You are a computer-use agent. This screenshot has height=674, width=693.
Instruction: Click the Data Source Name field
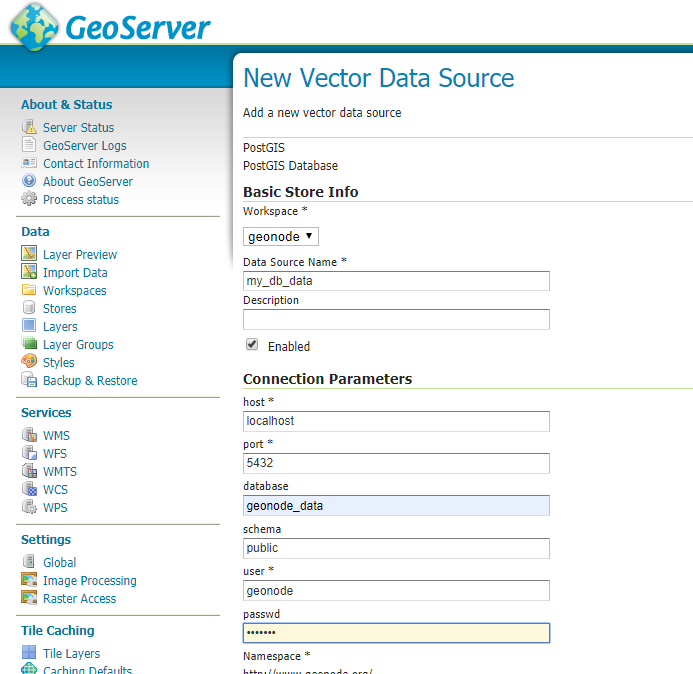click(396, 281)
